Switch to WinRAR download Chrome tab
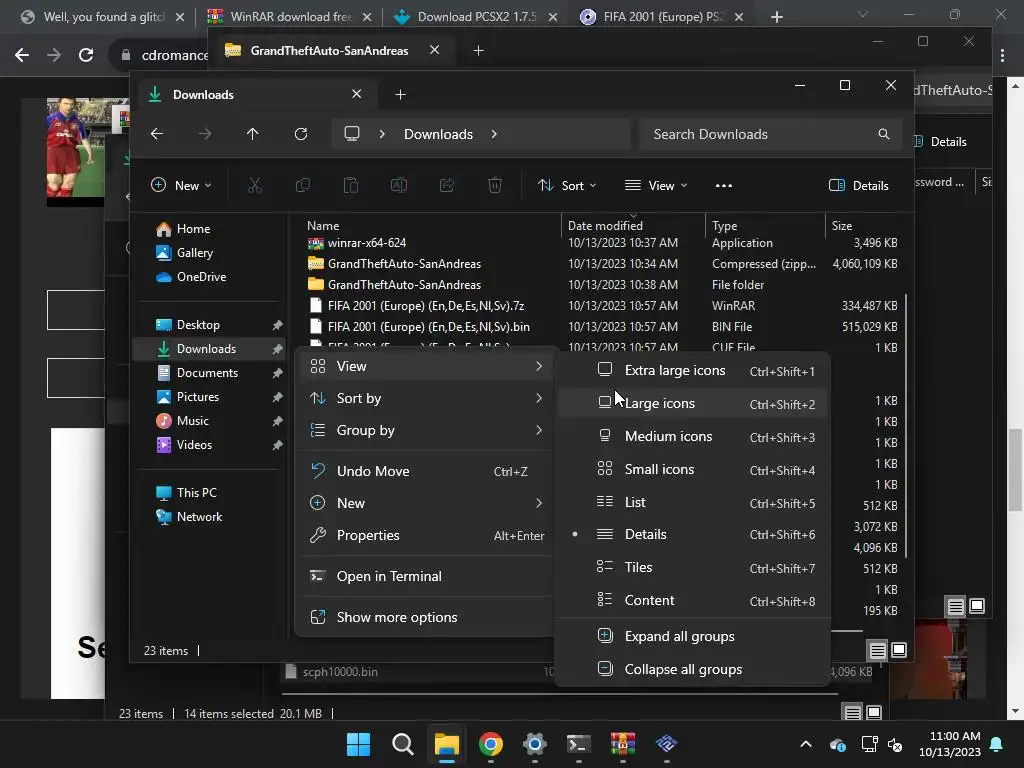Viewport: 1024px width, 768px height. point(289,17)
